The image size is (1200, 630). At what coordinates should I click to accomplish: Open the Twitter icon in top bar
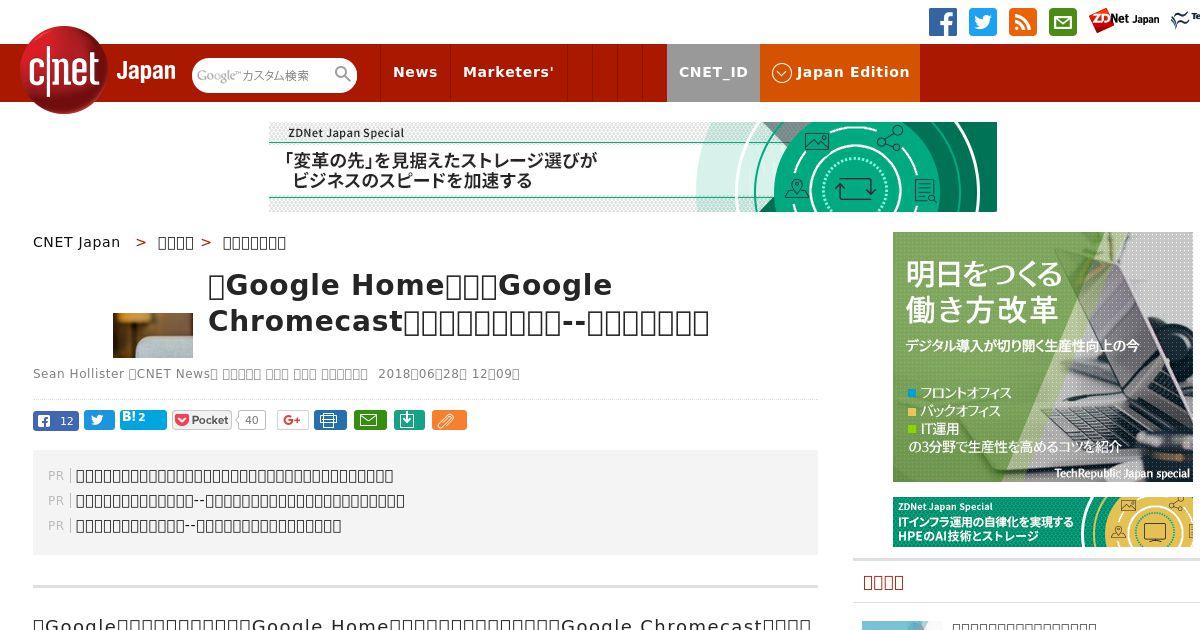(x=983, y=22)
